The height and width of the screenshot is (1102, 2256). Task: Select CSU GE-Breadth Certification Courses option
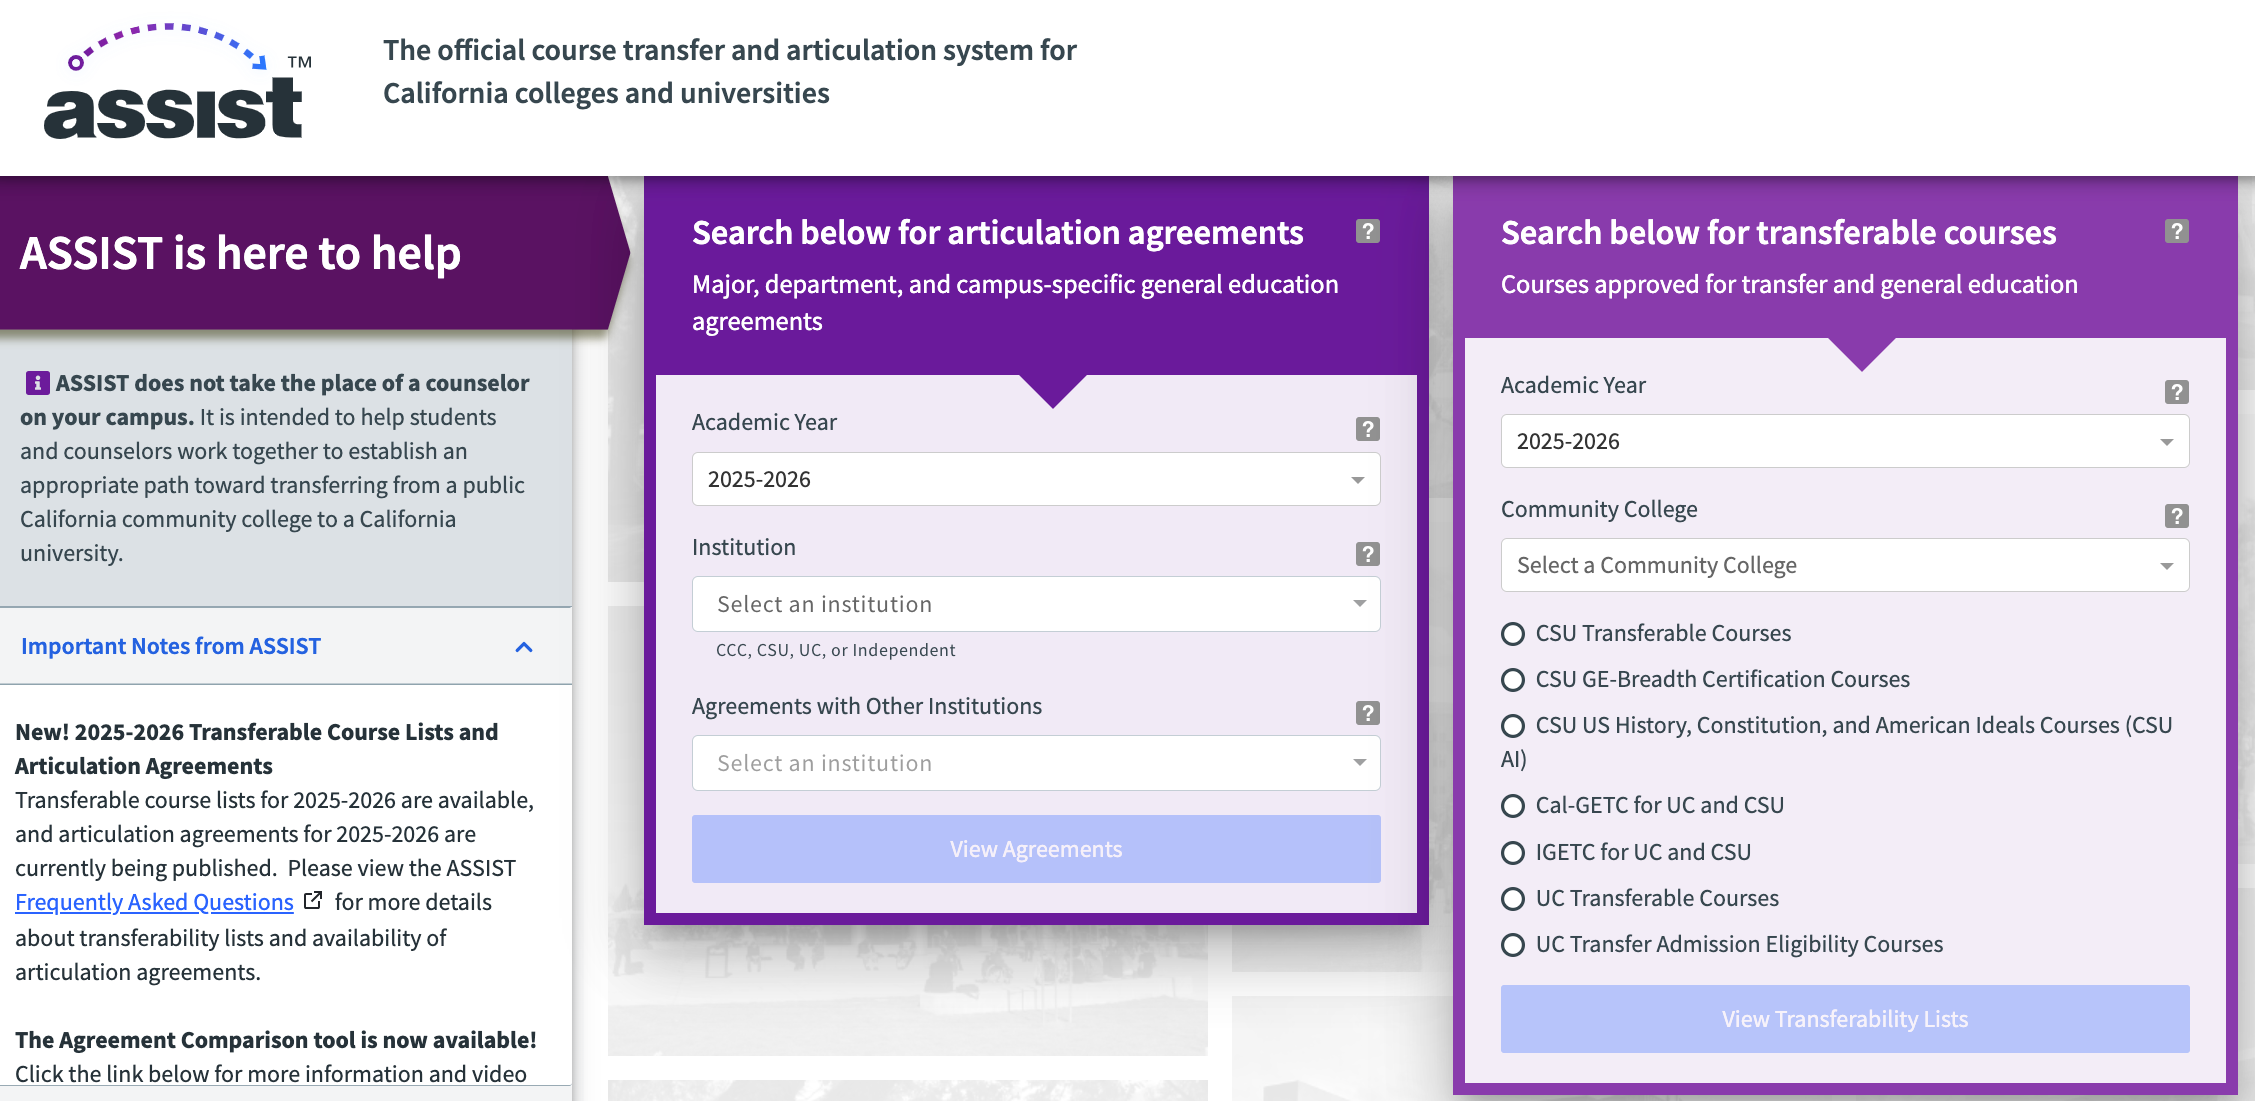1513,680
